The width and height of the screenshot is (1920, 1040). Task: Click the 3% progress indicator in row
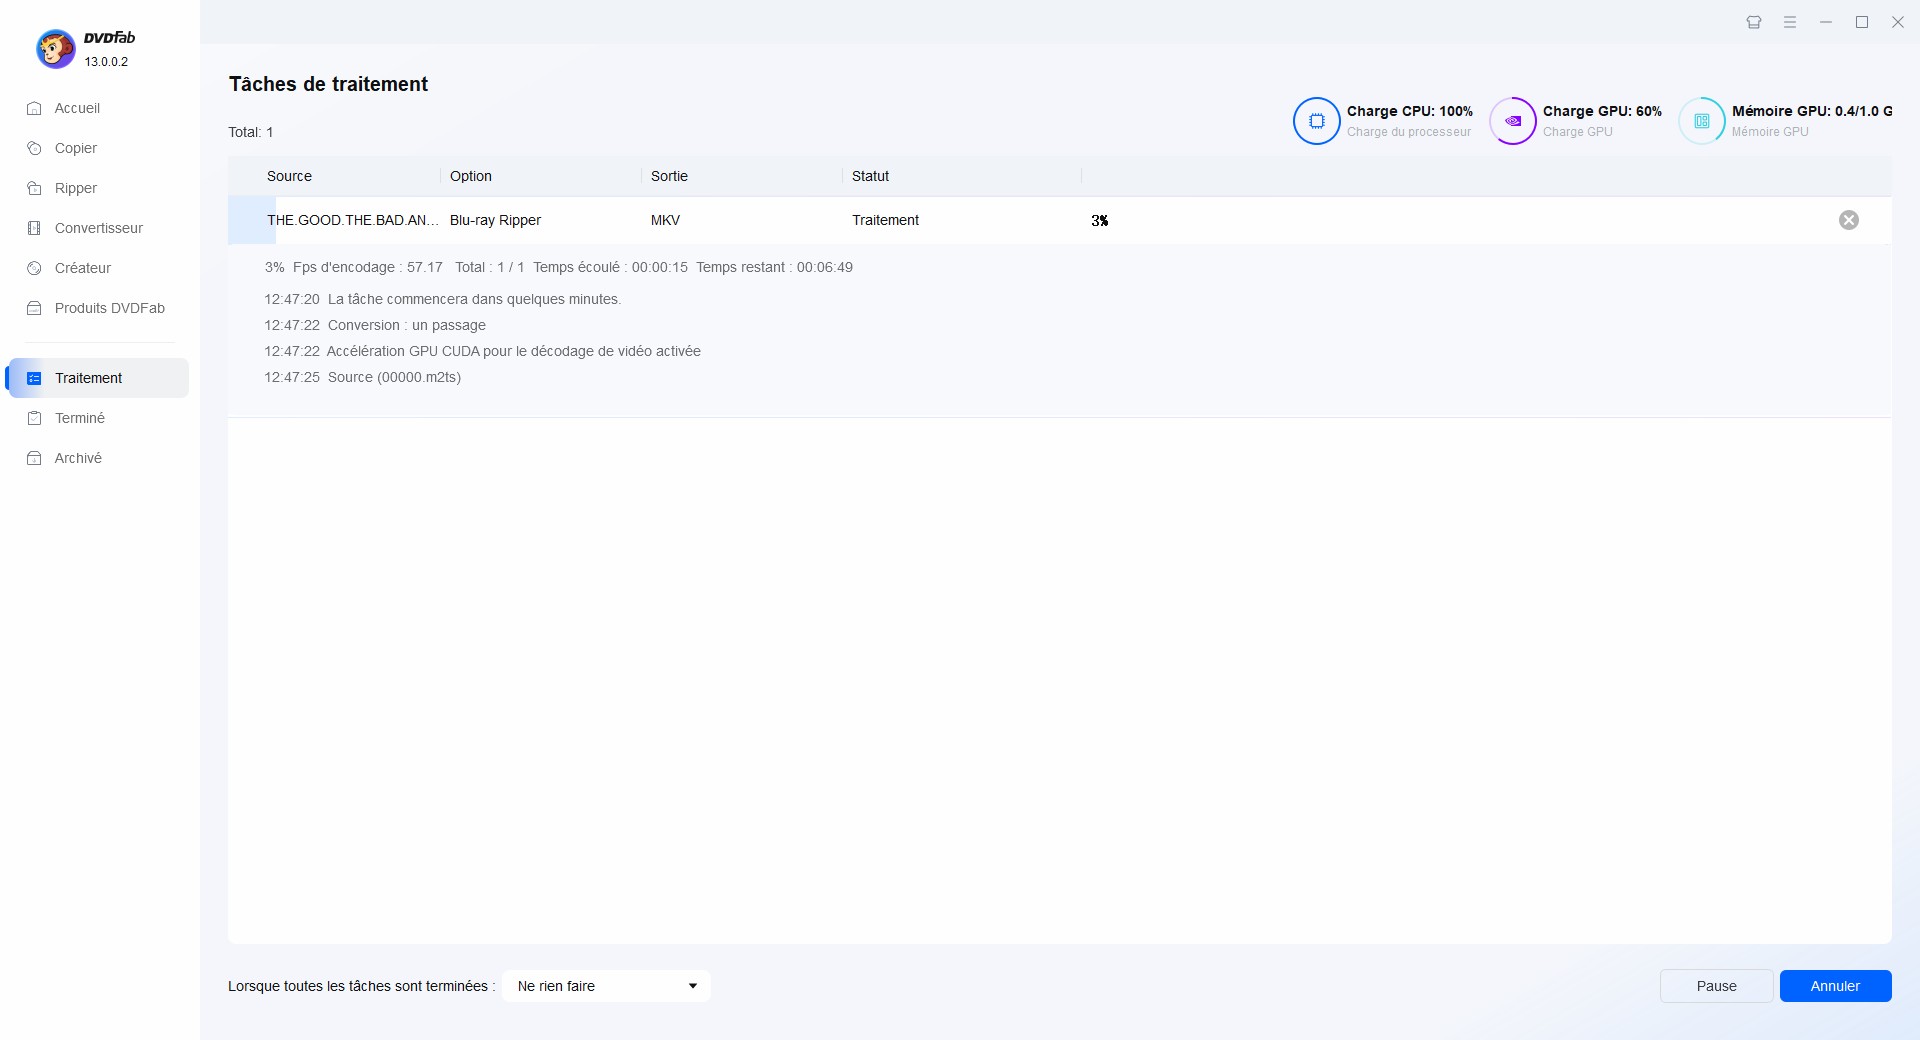[1100, 221]
